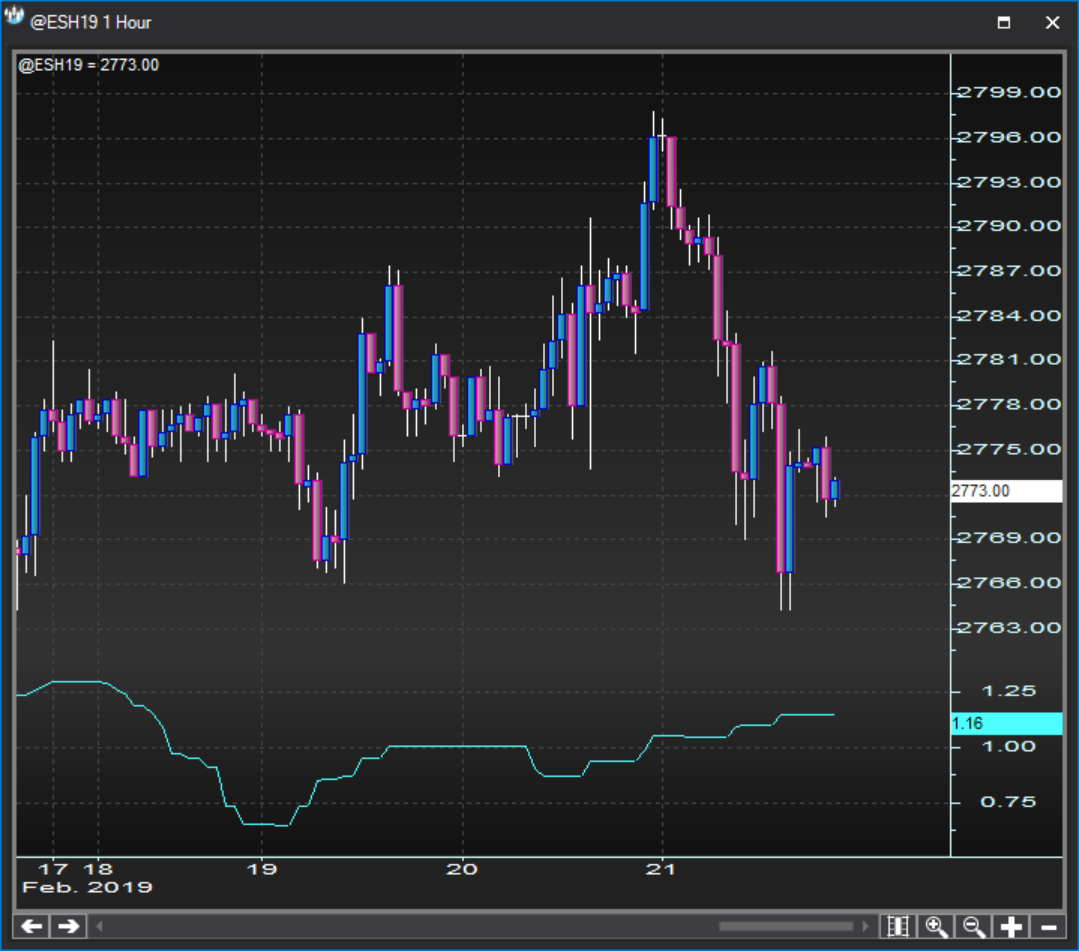Click the tallest candle near 2796 high
This screenshot has height=951, width=1079.
pyautogui.click(x=653, y=170)
